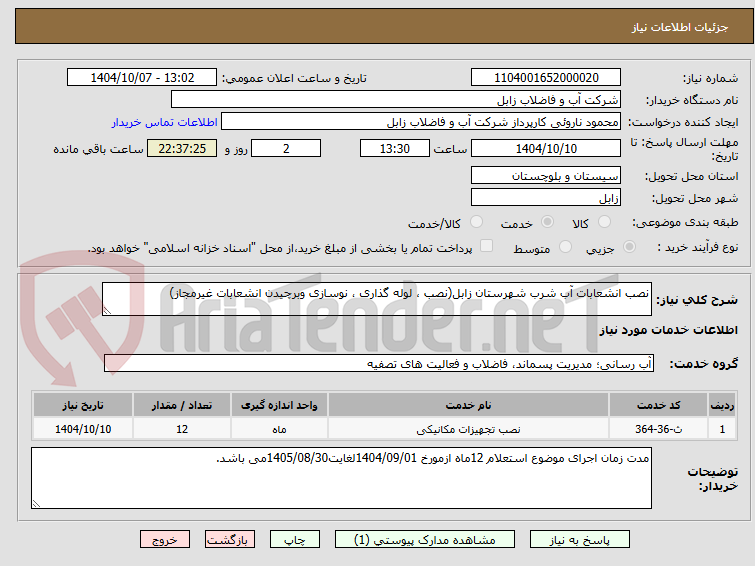Click the جزئیات اطلاعات نیاز header title
Viewport: 755px width, 566px height.
pyautogui.click(x=680, y=27)
